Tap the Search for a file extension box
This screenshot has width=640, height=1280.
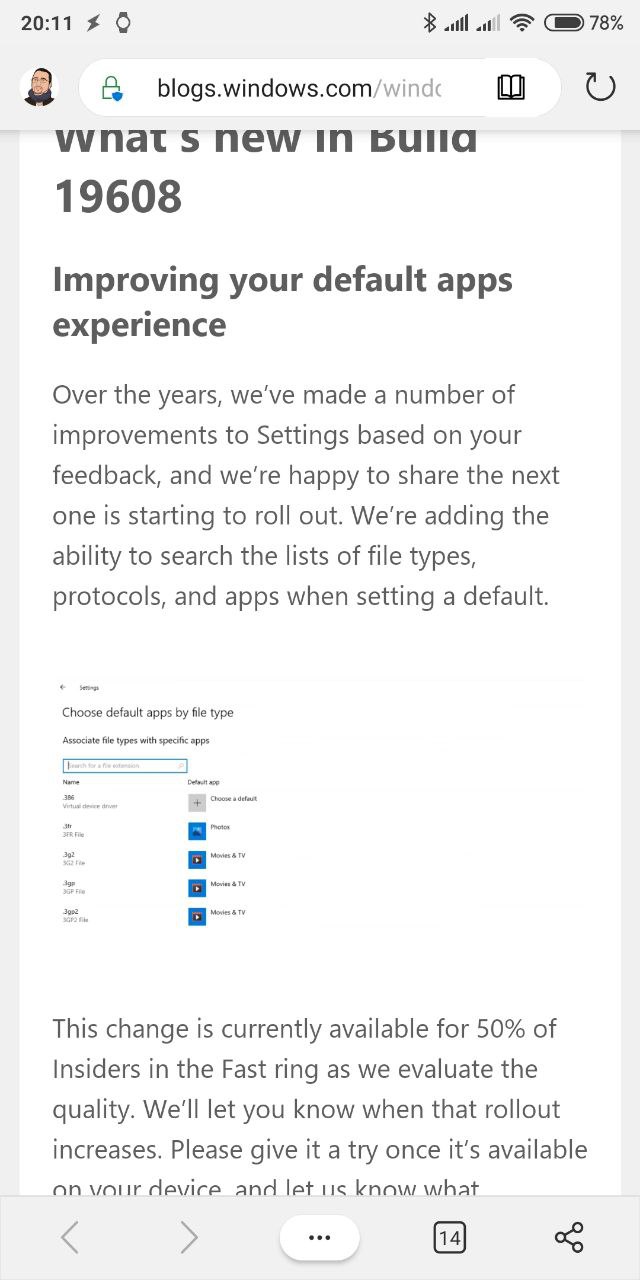point(125,765)
